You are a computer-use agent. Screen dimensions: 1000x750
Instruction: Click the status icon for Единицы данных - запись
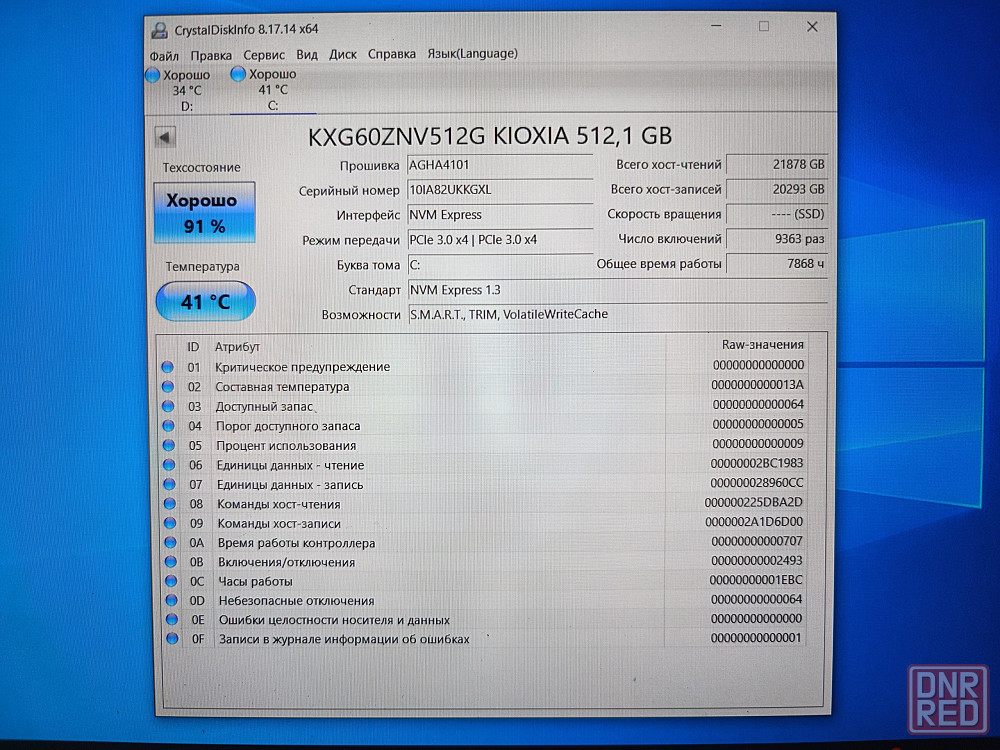click(x=169, y=485)
